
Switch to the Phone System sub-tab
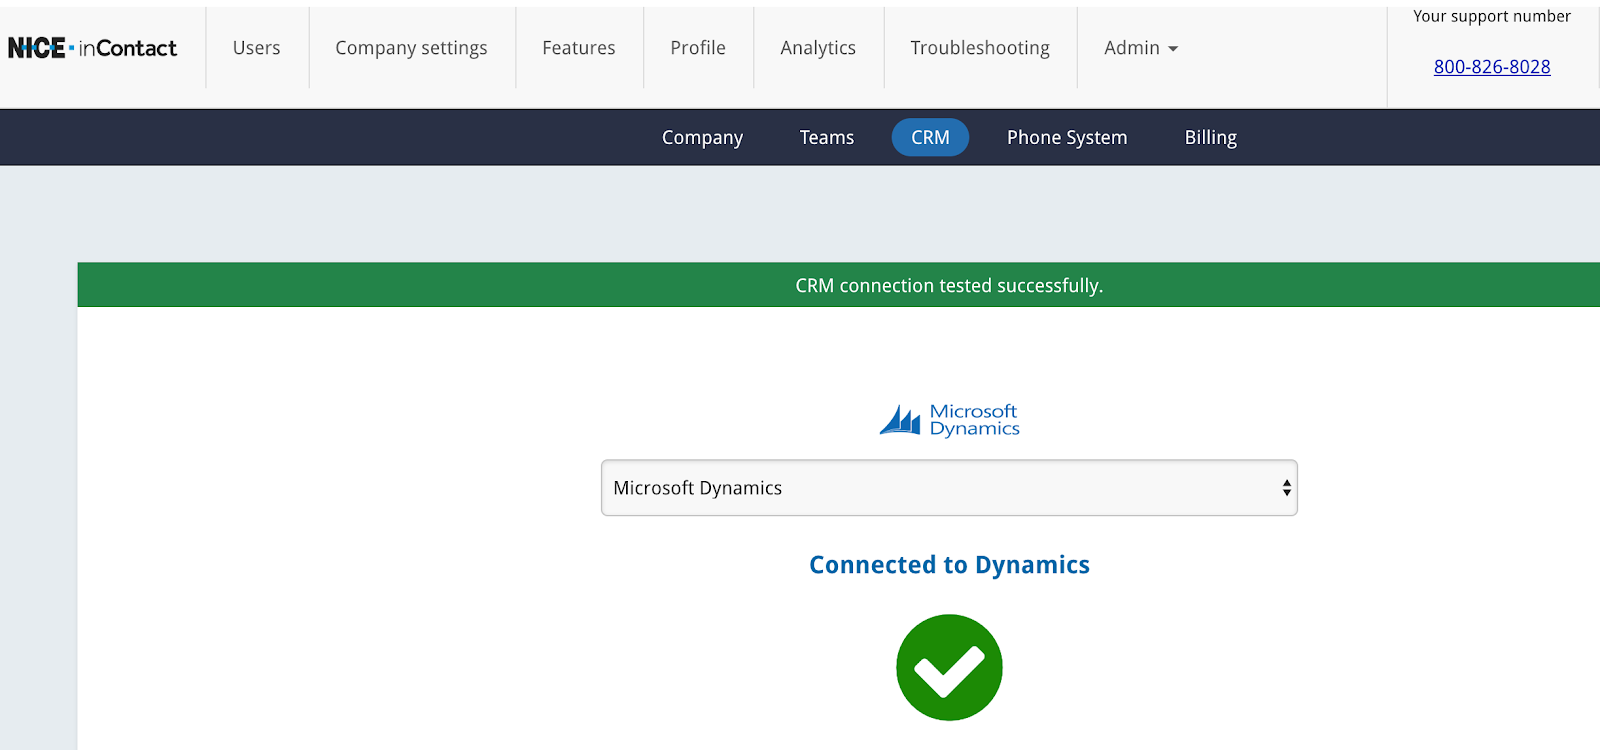[1067, 138]
